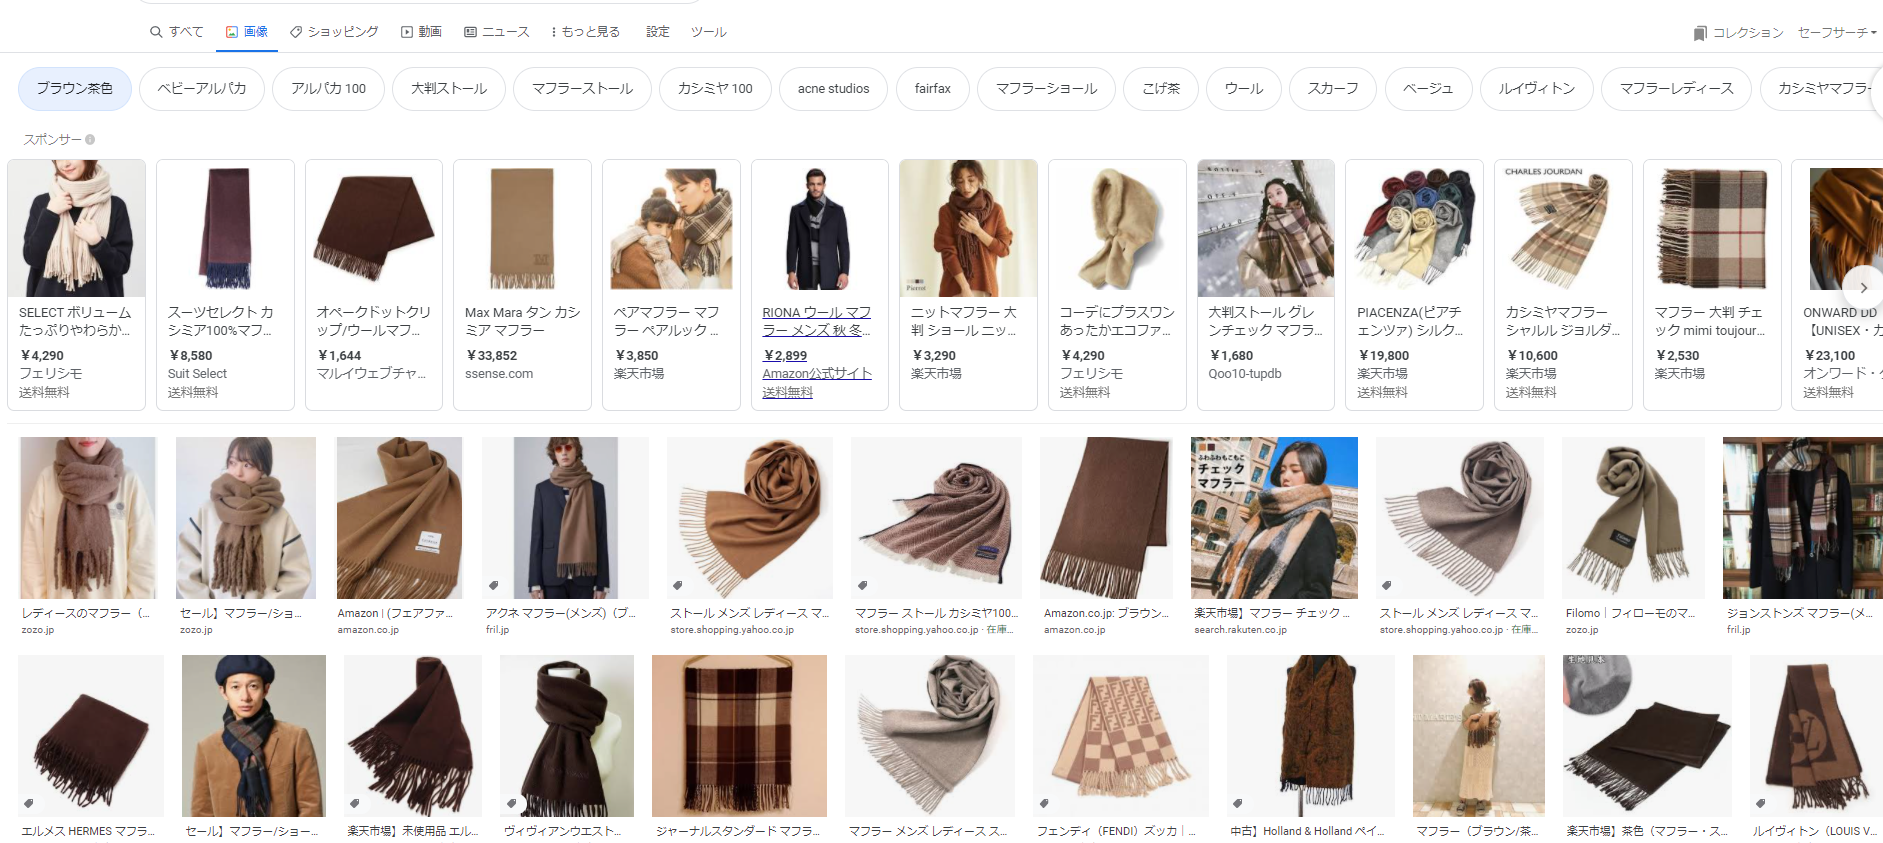Select the こげ茶 filter chip
Image resolution: width=1883 pixels, height=843 pixels.
[x=1161, y=89]
